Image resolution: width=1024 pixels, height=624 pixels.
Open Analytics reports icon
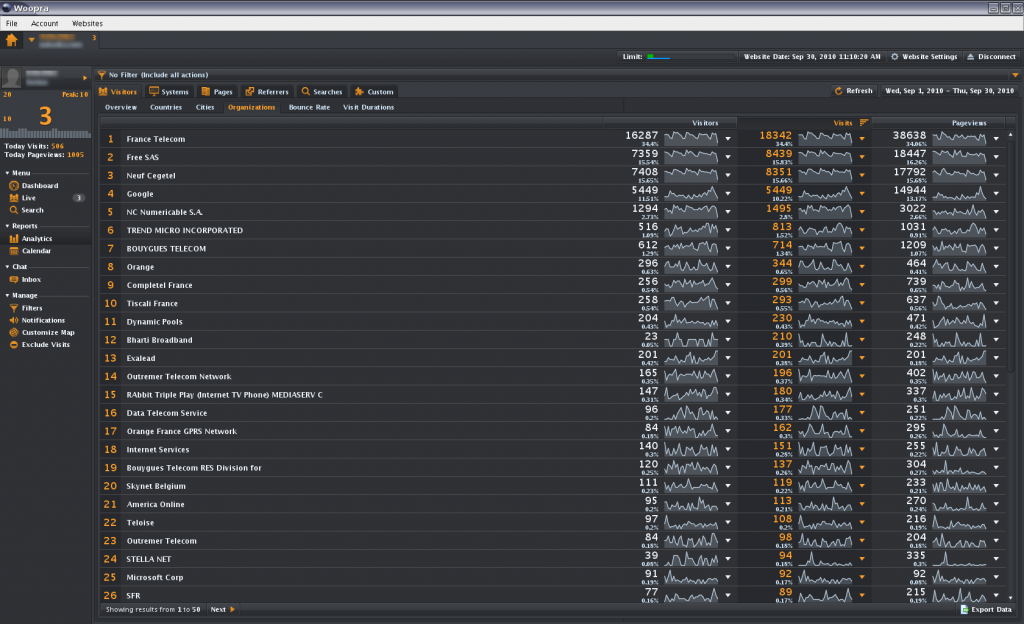tap(14, 239)
